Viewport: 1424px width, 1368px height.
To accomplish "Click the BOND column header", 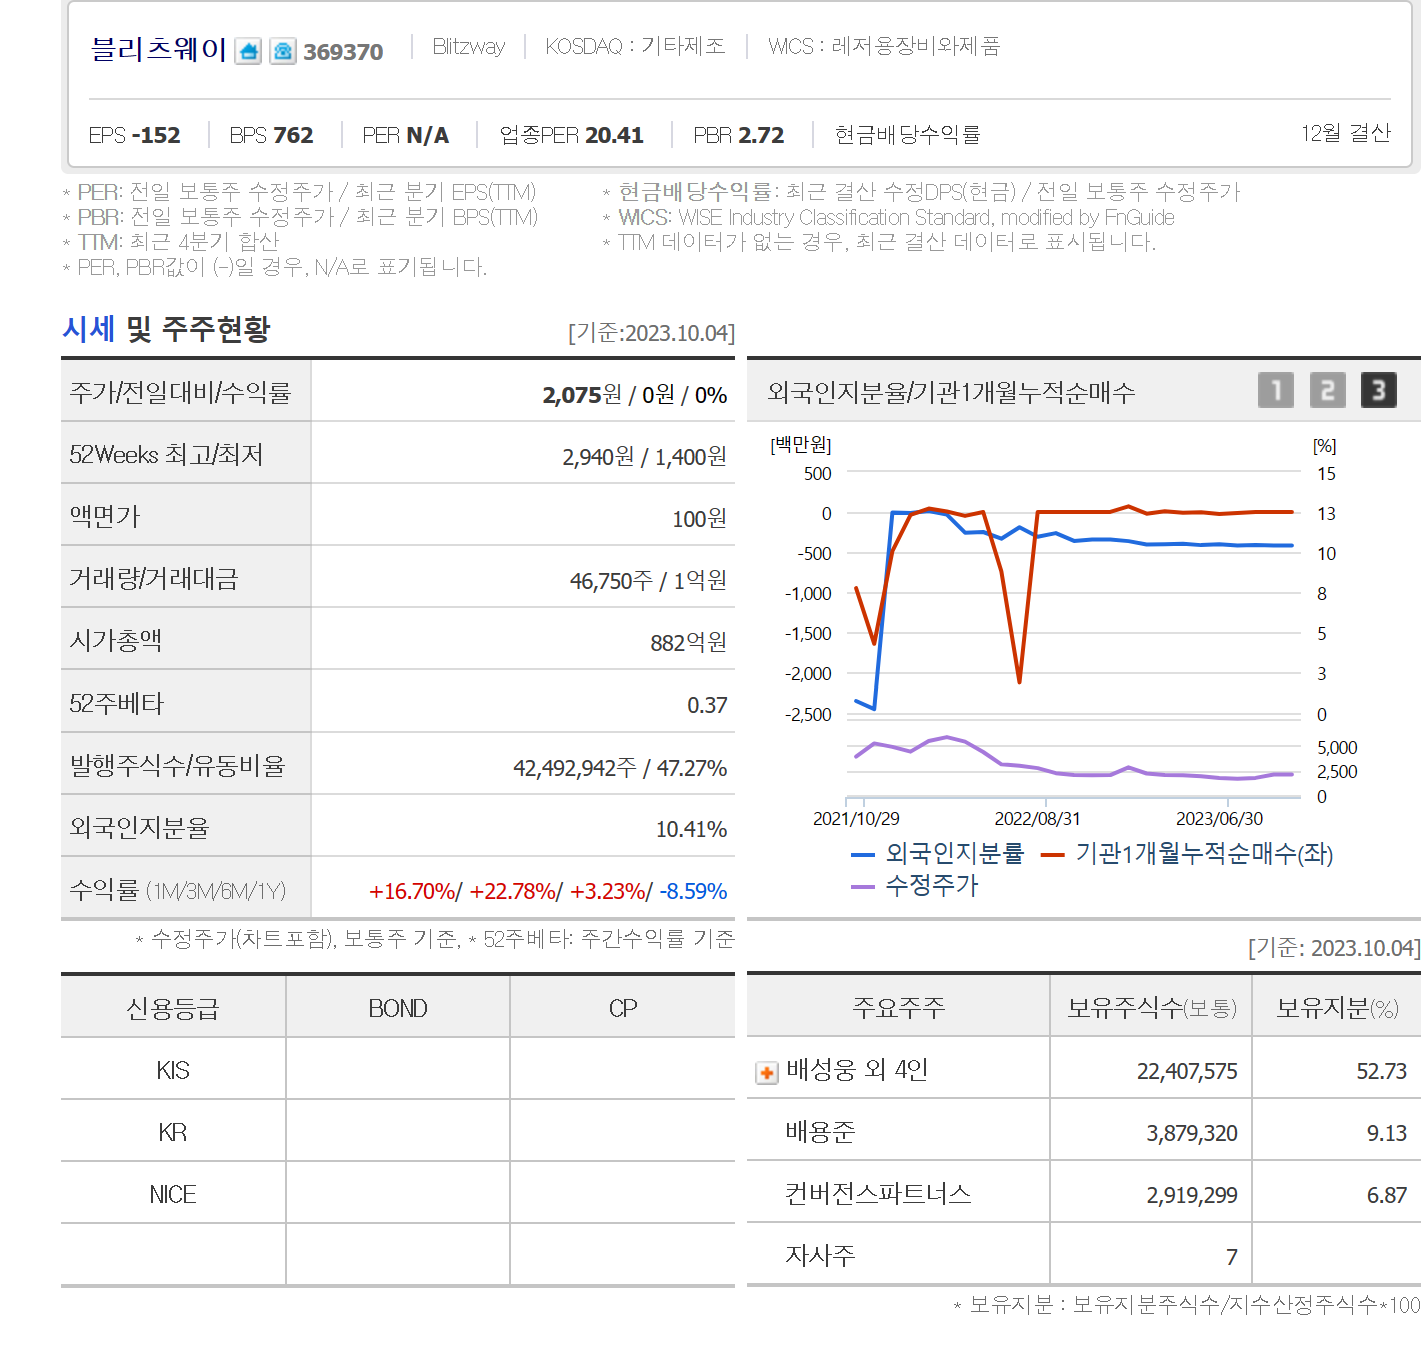I will click(x=398, y=1008).
